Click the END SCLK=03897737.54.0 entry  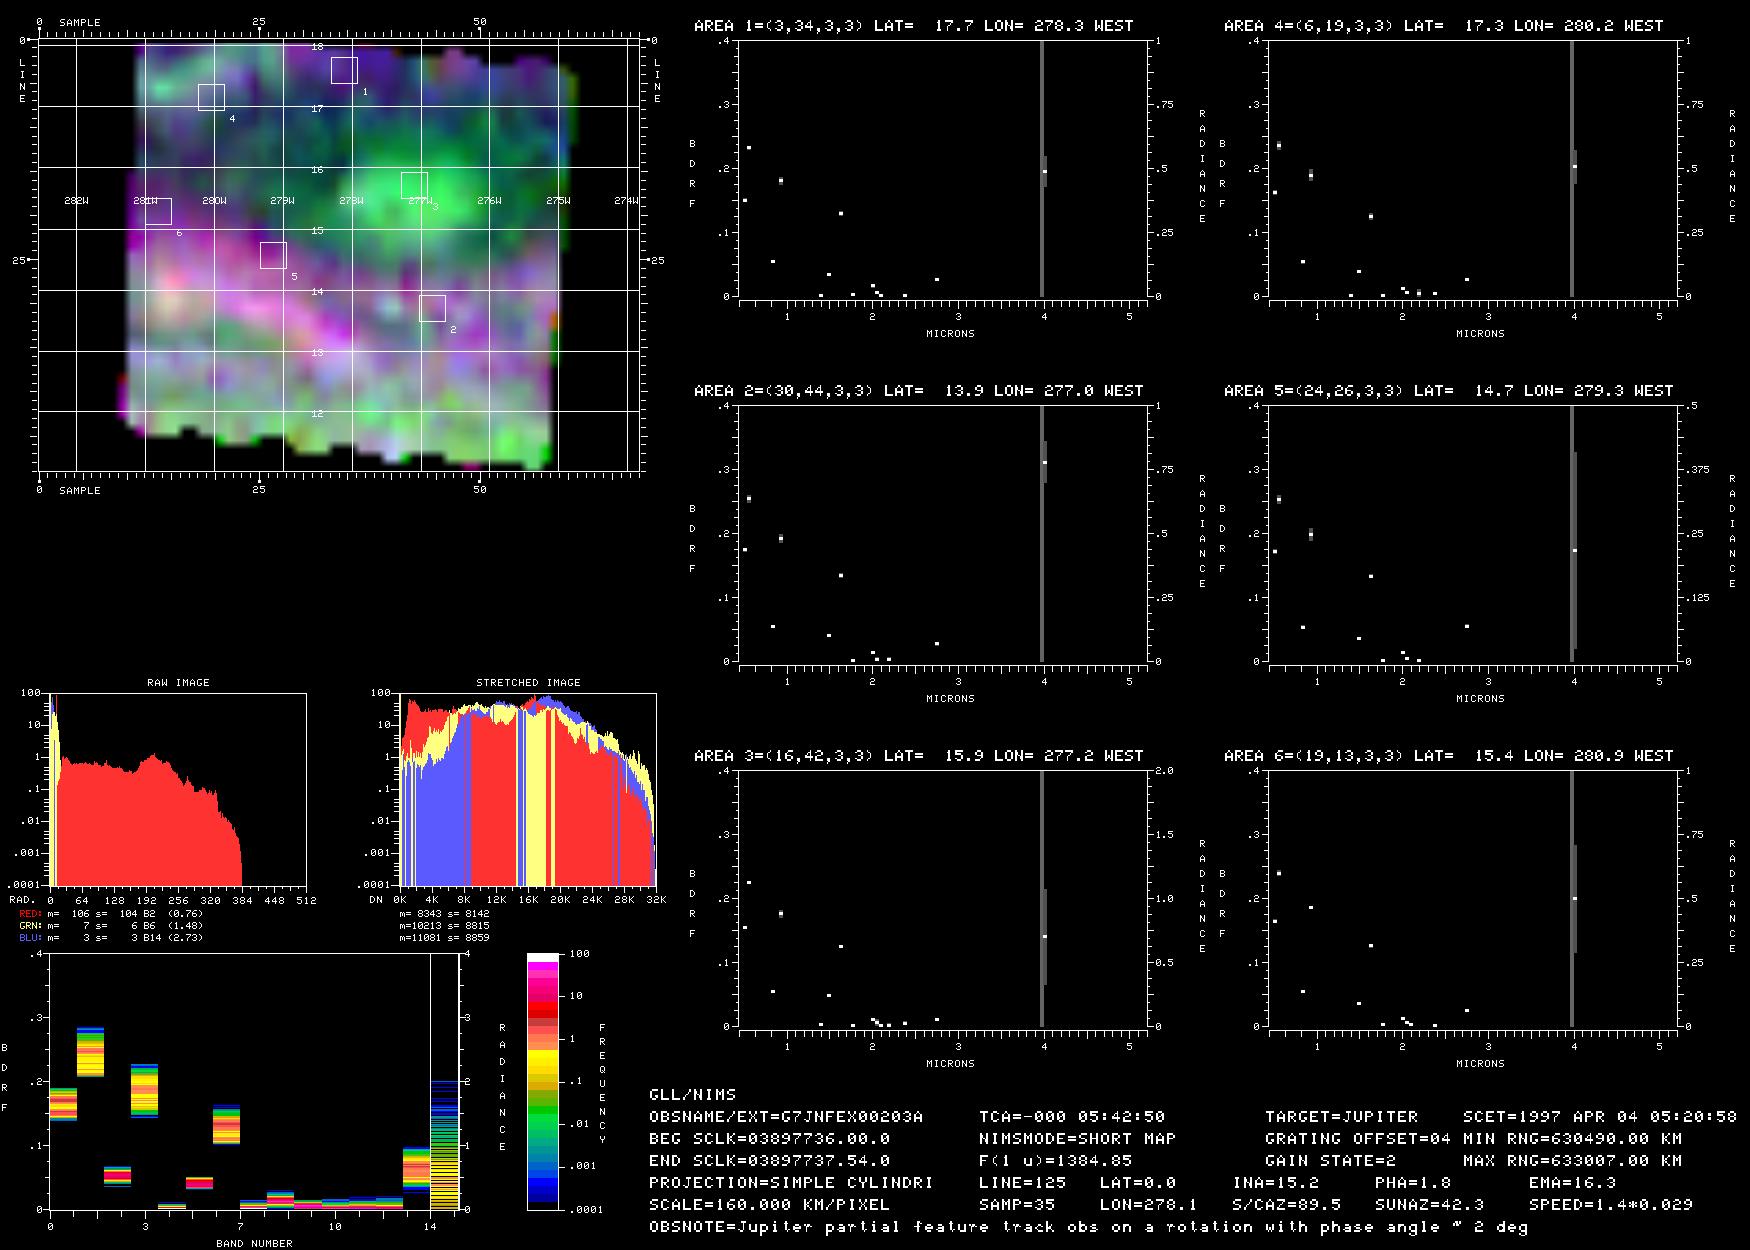tap(769, 1160)
